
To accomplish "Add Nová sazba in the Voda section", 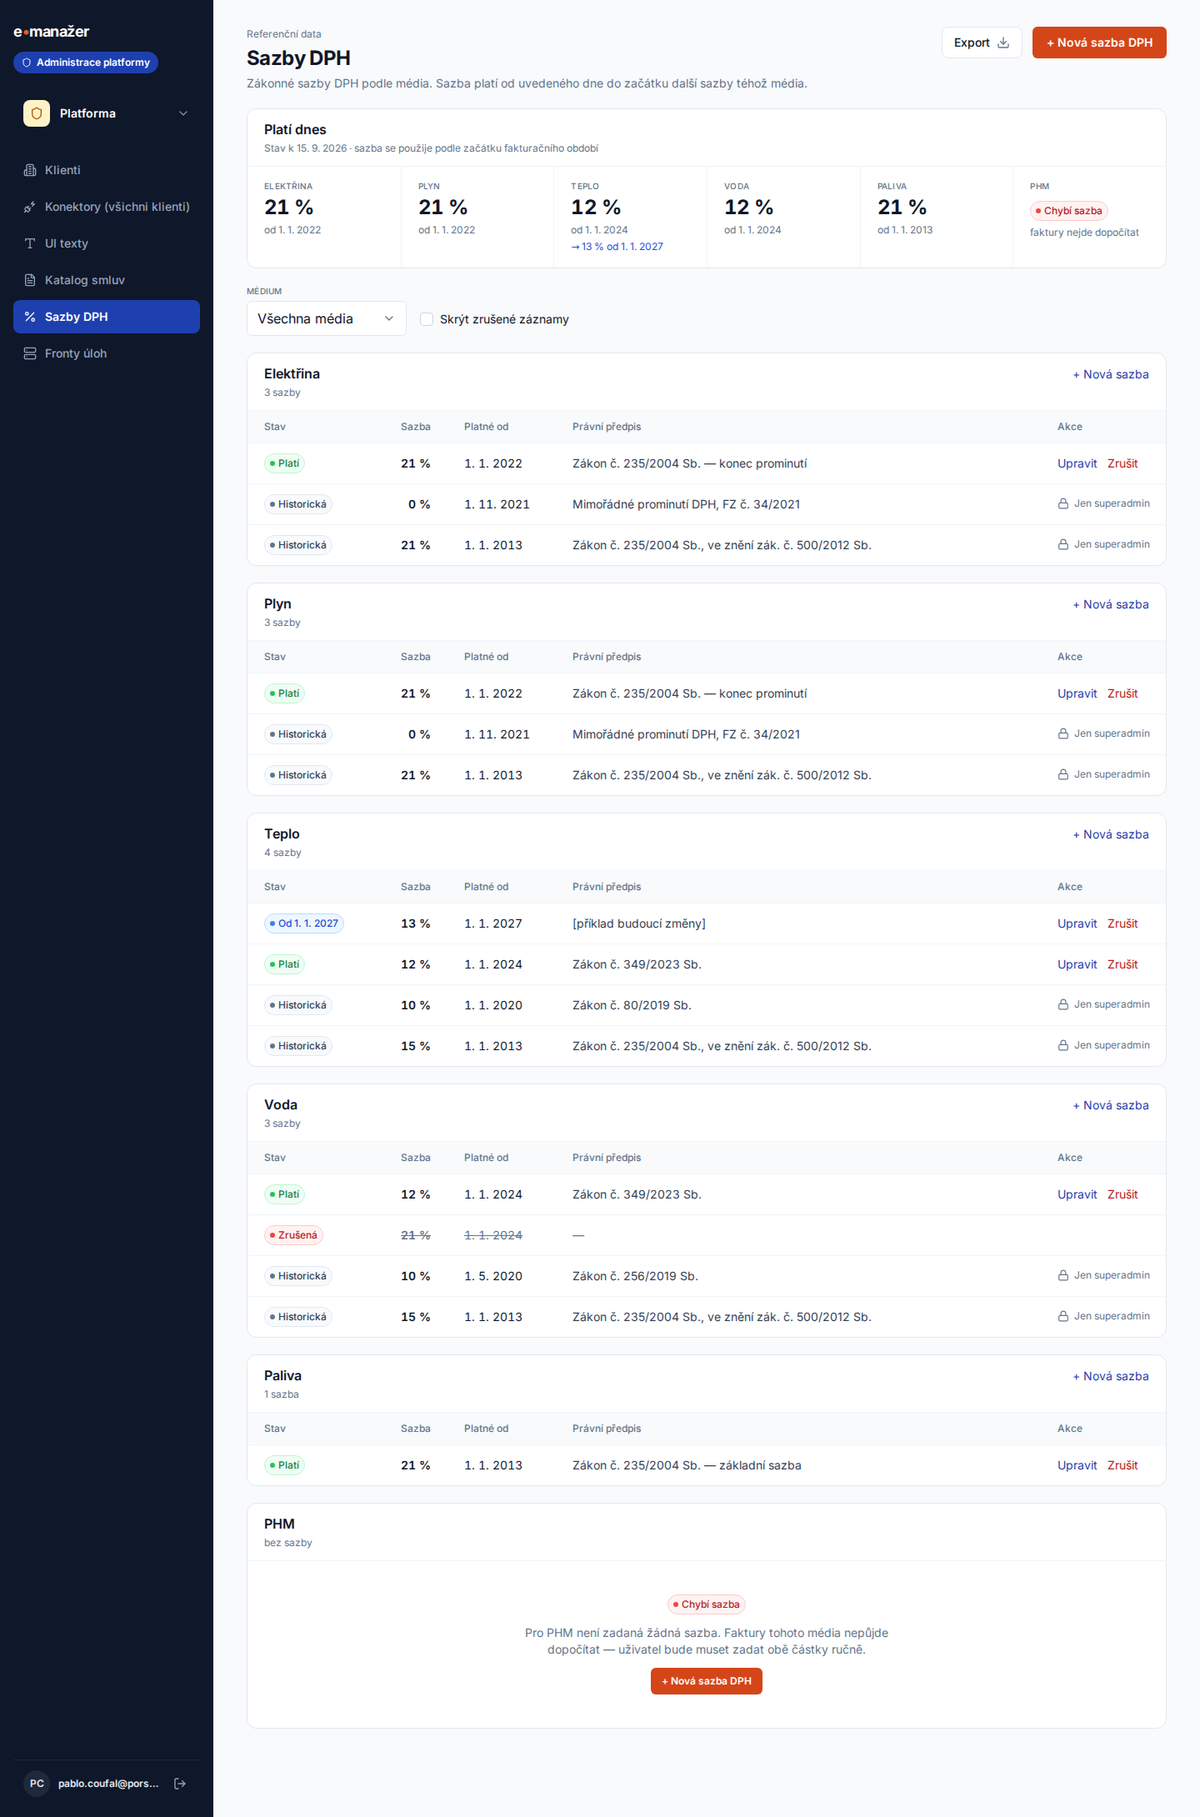I will 1111,1106.
